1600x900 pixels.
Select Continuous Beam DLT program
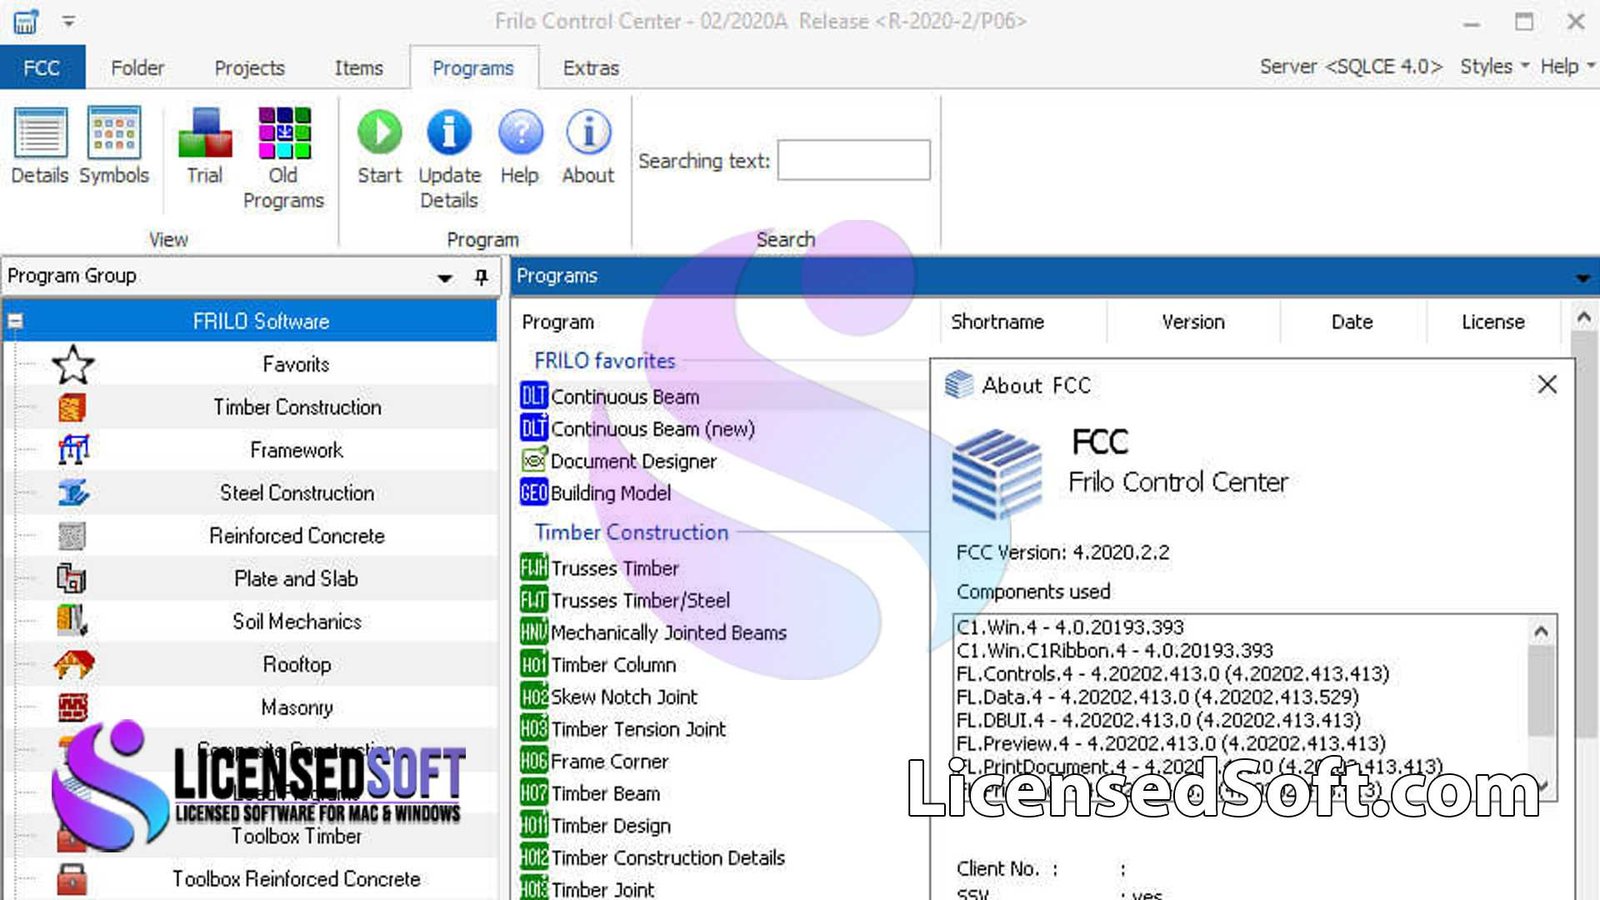tap(610, 397)
